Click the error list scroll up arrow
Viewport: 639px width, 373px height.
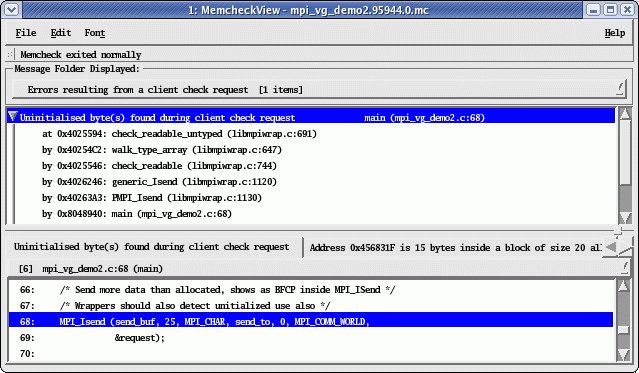[x=625, y=113]
